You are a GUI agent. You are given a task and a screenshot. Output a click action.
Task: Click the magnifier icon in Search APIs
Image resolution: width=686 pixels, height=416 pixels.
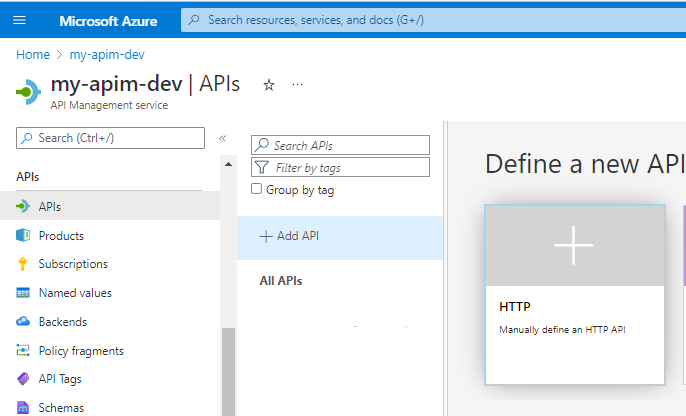(x=262, y=145)
